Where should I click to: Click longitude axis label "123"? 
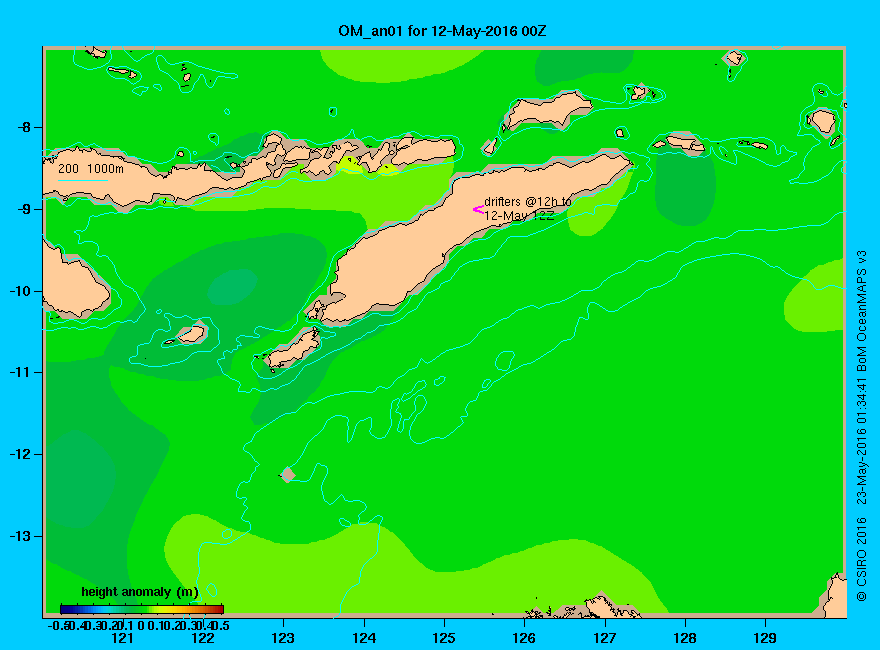click(283, 638)
